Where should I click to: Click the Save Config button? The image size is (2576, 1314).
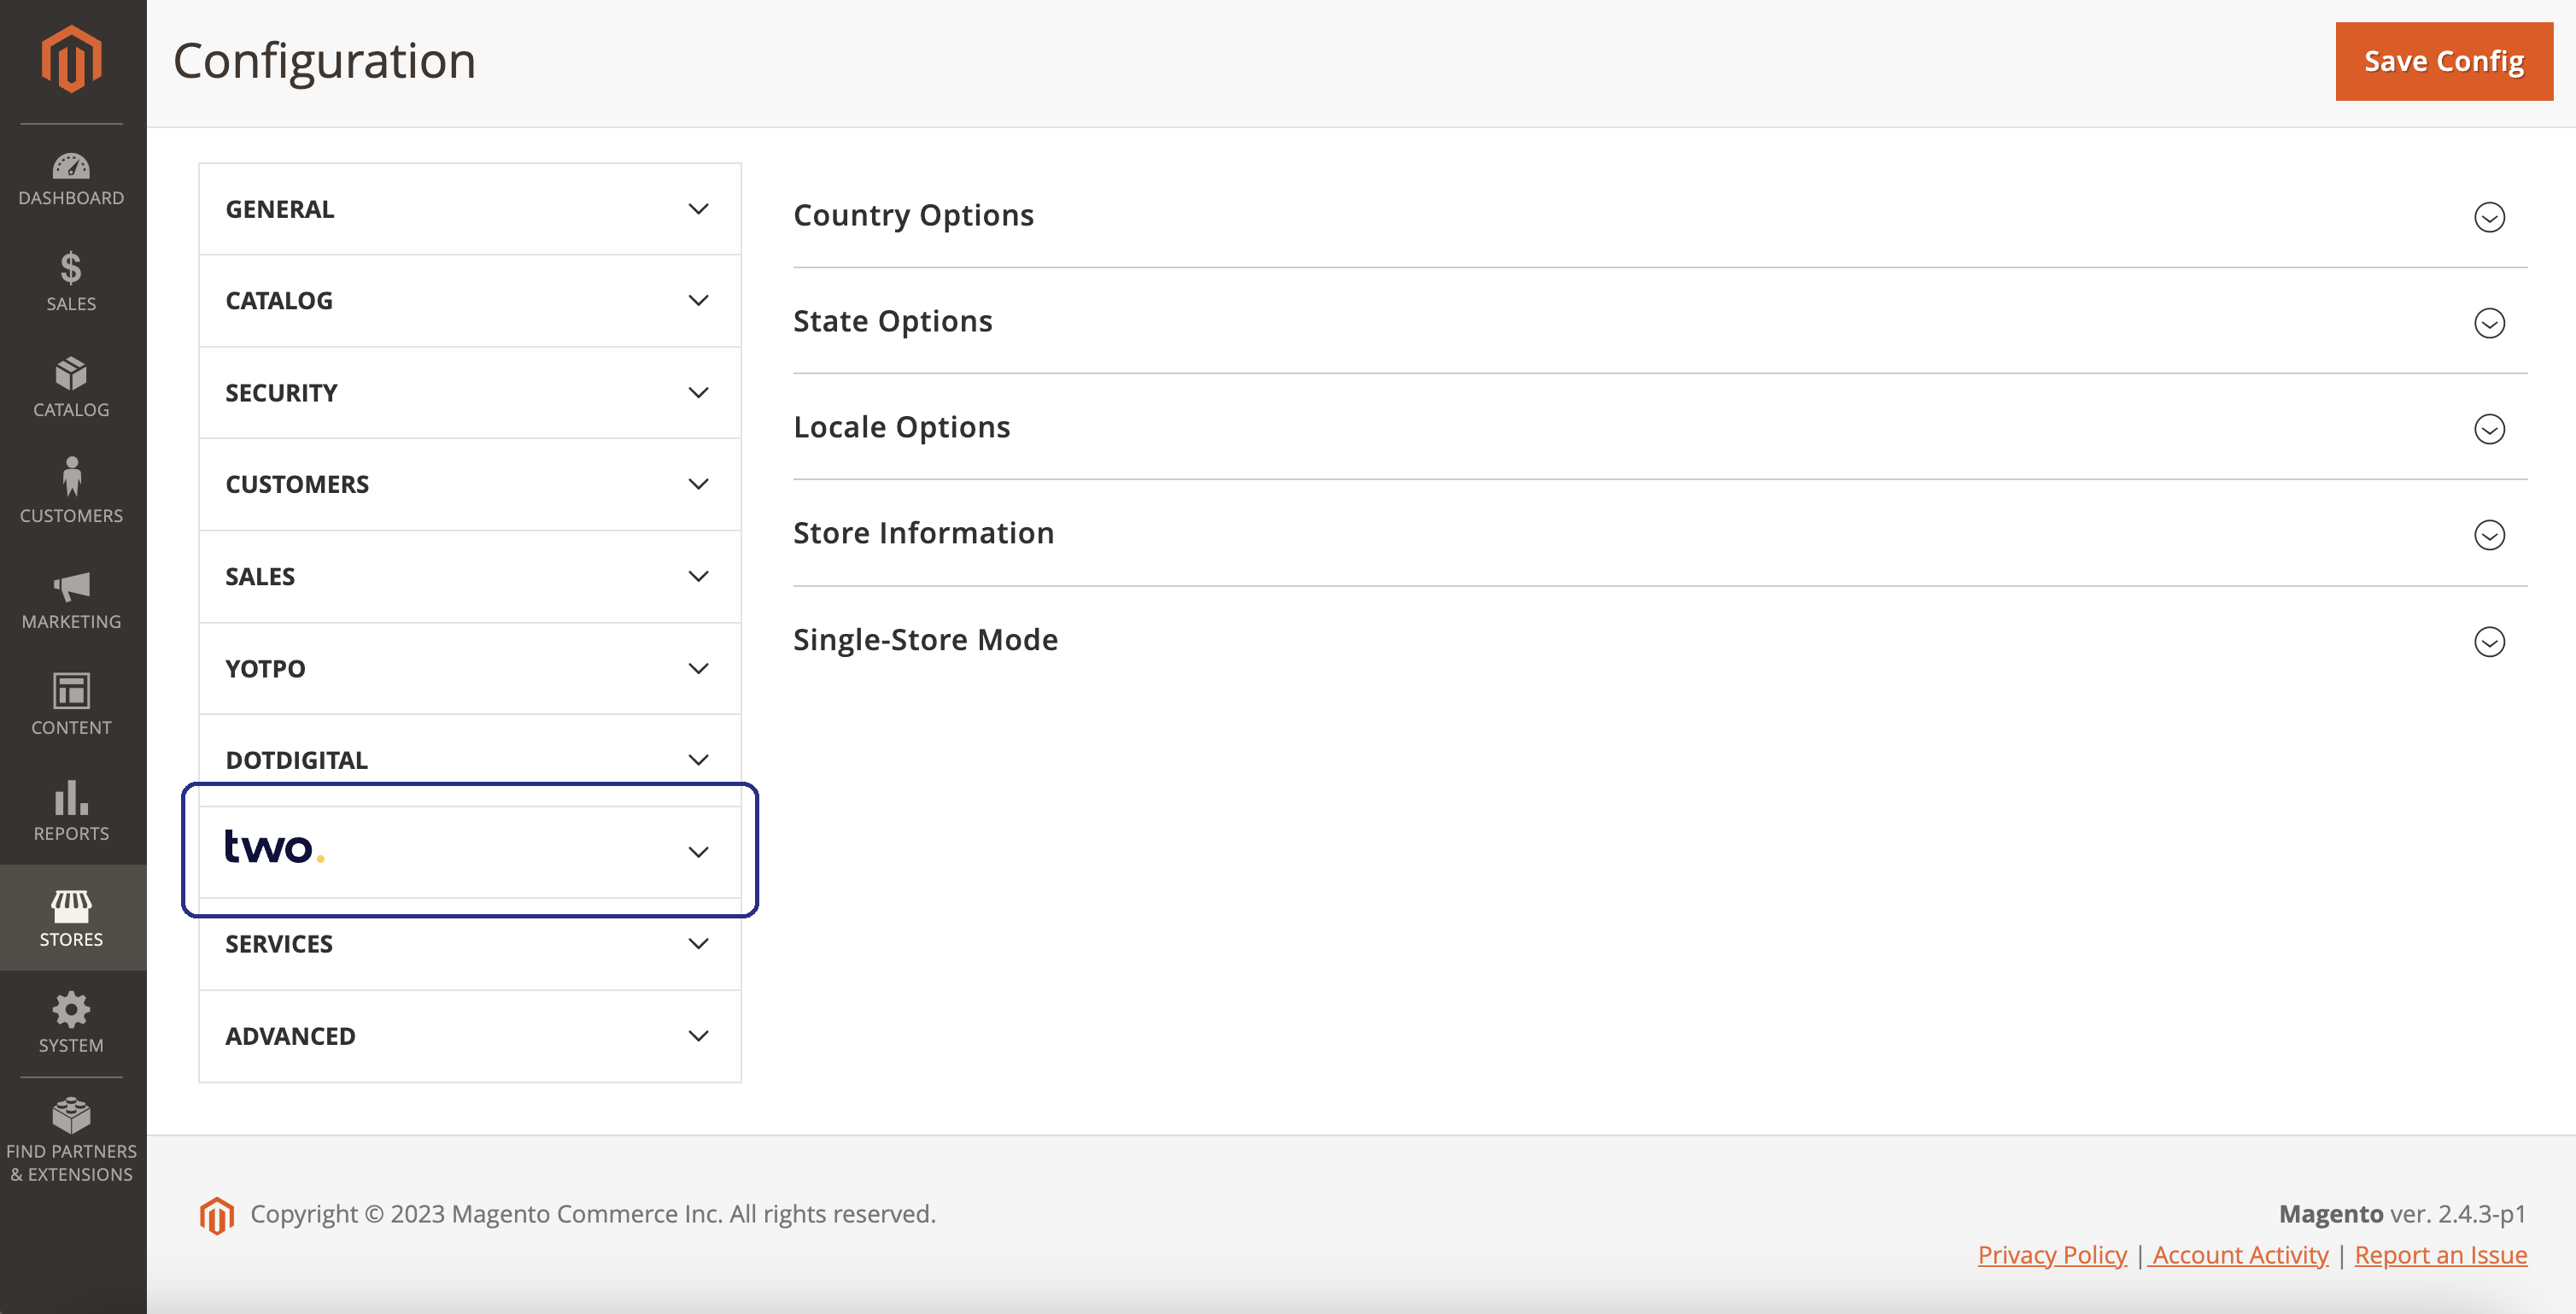pos(2444,61)
